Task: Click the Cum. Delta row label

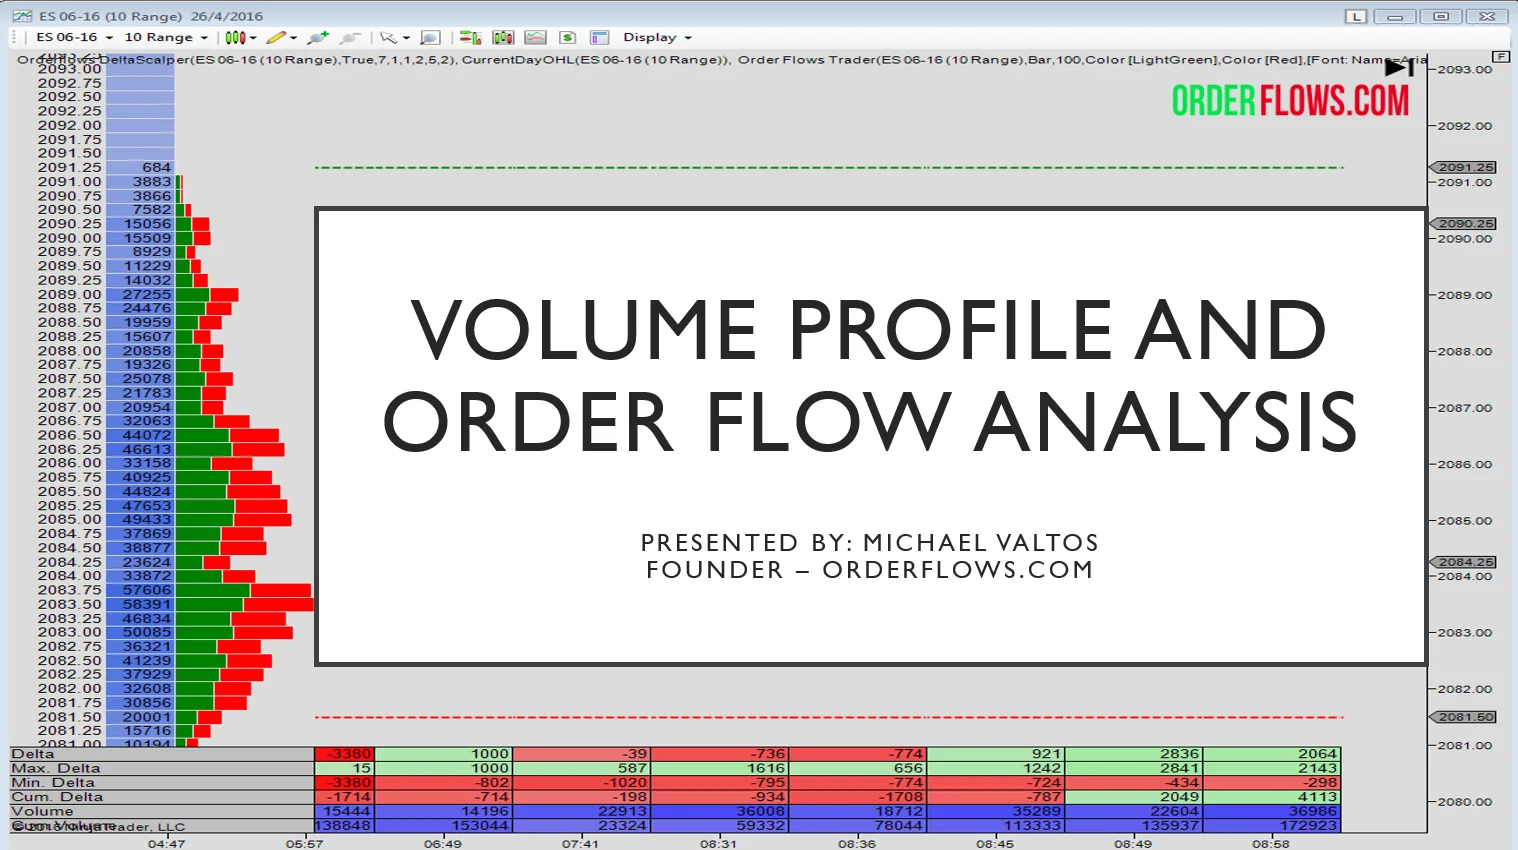Action: click(57, 797)
